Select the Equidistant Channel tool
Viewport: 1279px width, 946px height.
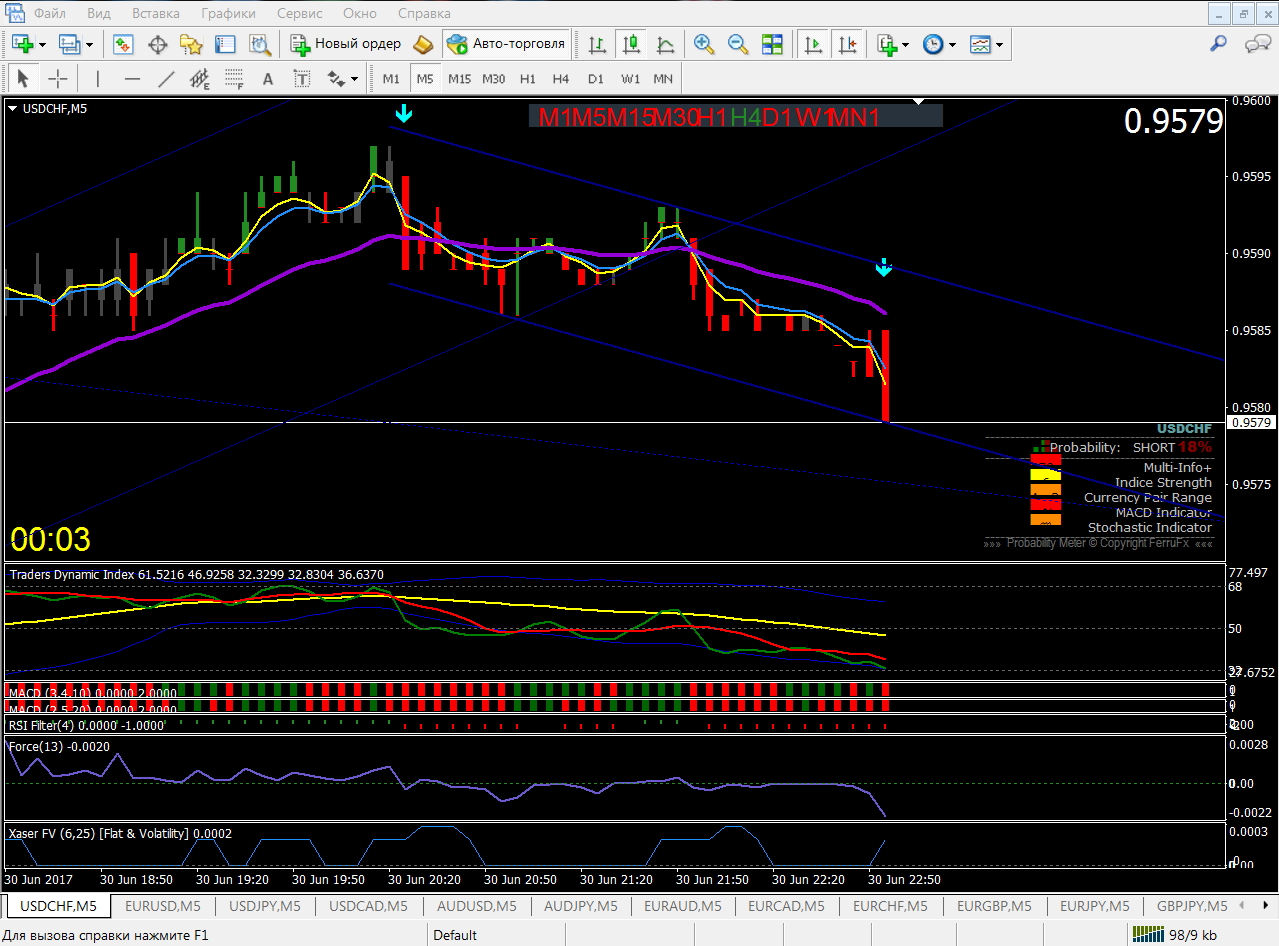click(200, 79)
